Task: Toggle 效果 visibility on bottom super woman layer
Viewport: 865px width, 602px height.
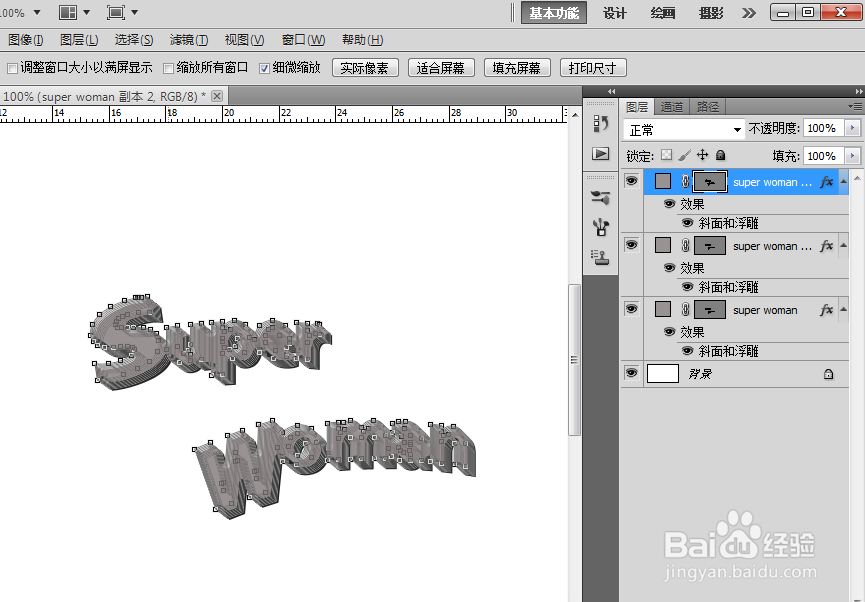Action: [x=670, y=332]
